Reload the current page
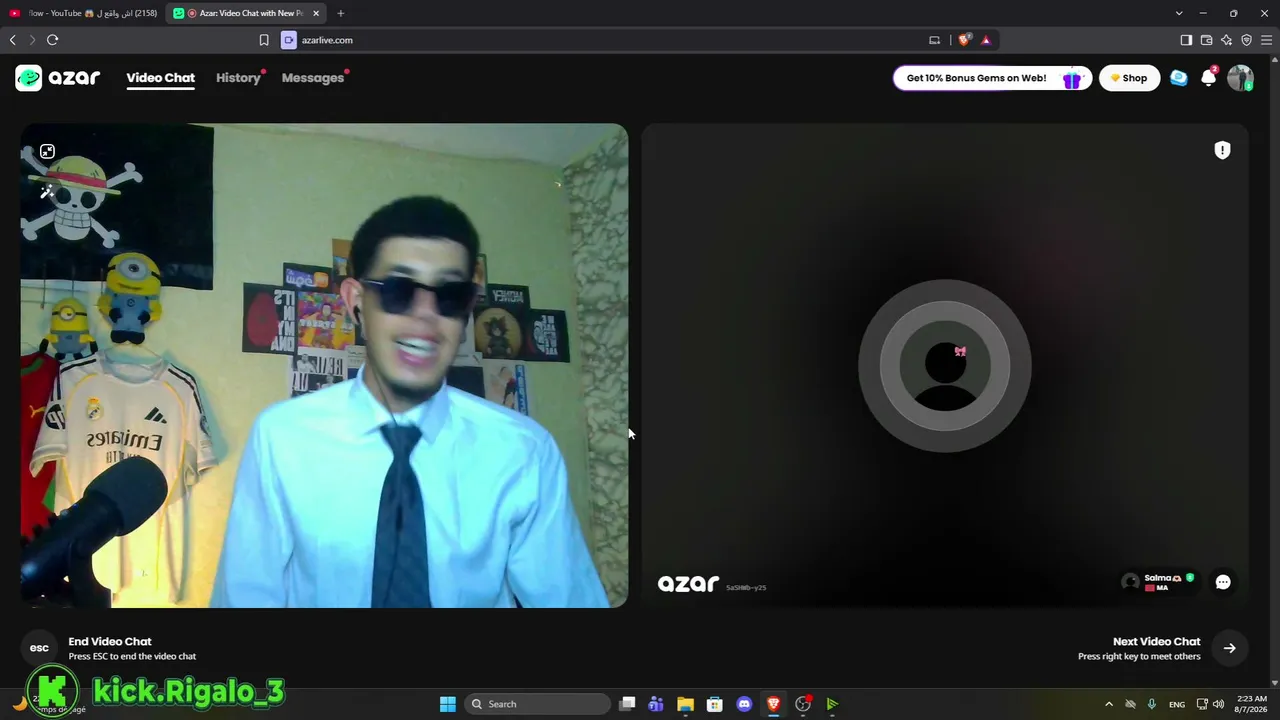Screen dimensions: 1280x720 coord(52,40)
